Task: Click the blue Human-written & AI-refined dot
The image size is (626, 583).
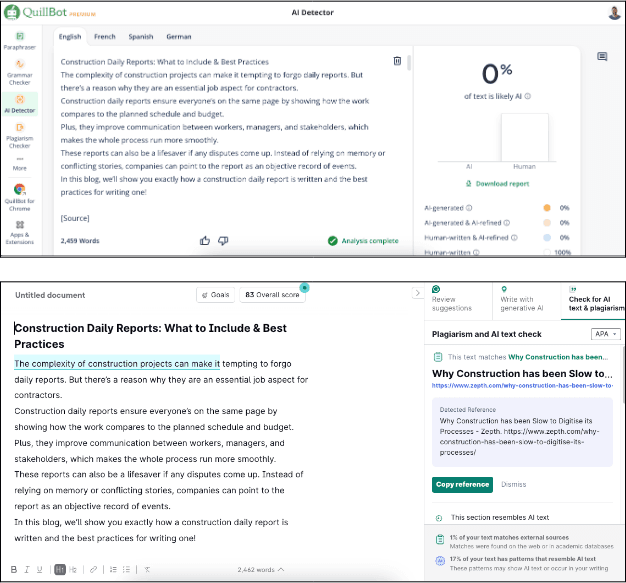Action: click(547, 238)
